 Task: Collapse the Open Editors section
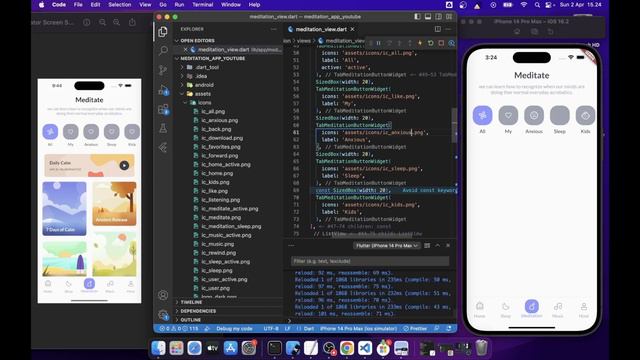(198, 40)
